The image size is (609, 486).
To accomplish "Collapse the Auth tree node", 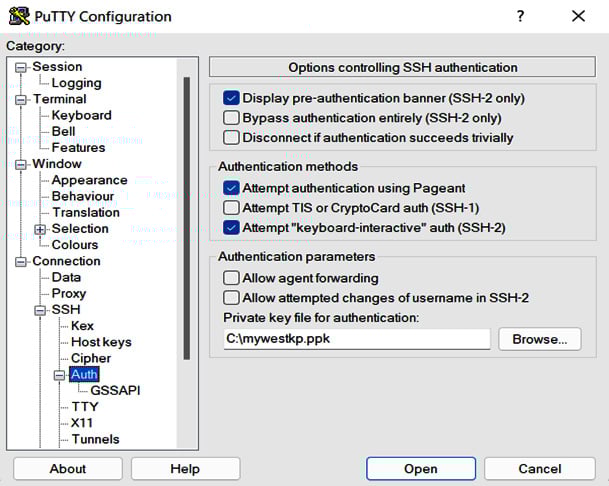I will [59, 375].
